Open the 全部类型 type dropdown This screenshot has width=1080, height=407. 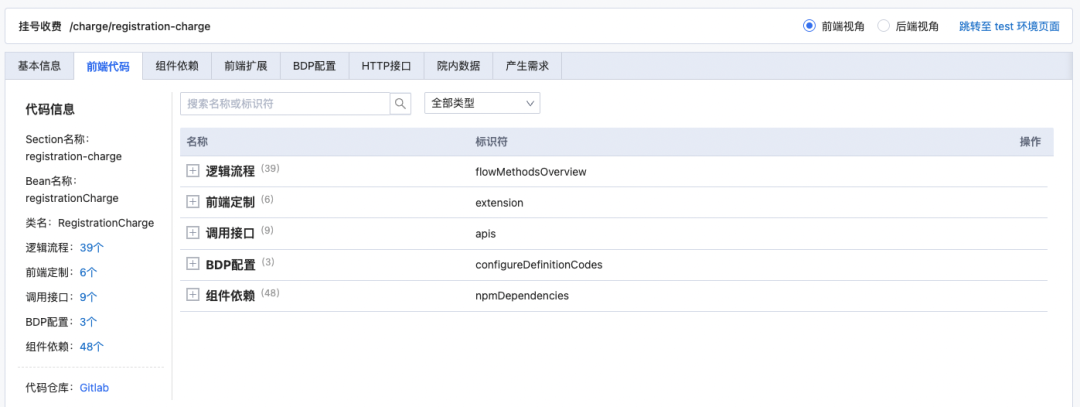pyautogui.click(x=482, y=103)
